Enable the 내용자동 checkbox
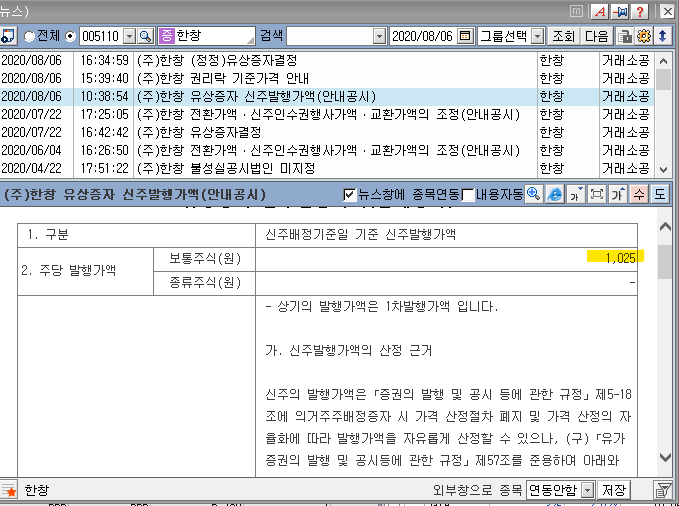The image size is (679, 506). pos(468,195)
